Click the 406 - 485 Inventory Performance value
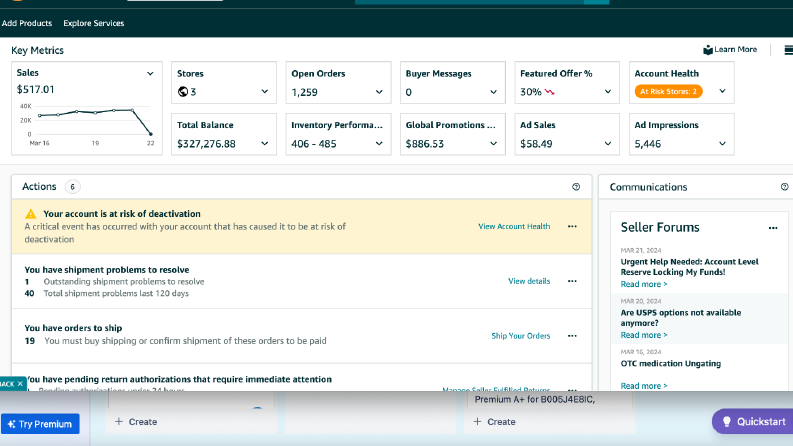Screen dimensions: 793x446 coord(314,144)
